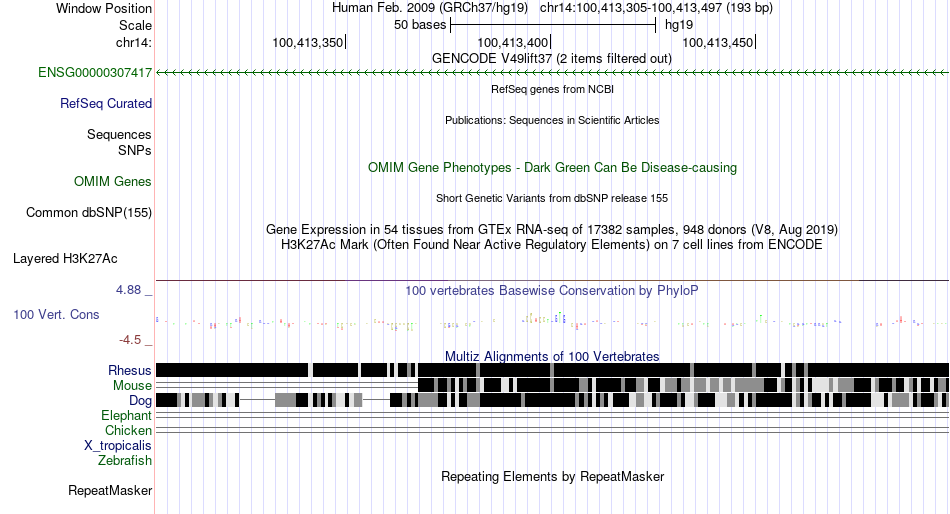Click the ENSG00000307417 gene label
Screen dimensions: 950x514
[x=95, y=73]
